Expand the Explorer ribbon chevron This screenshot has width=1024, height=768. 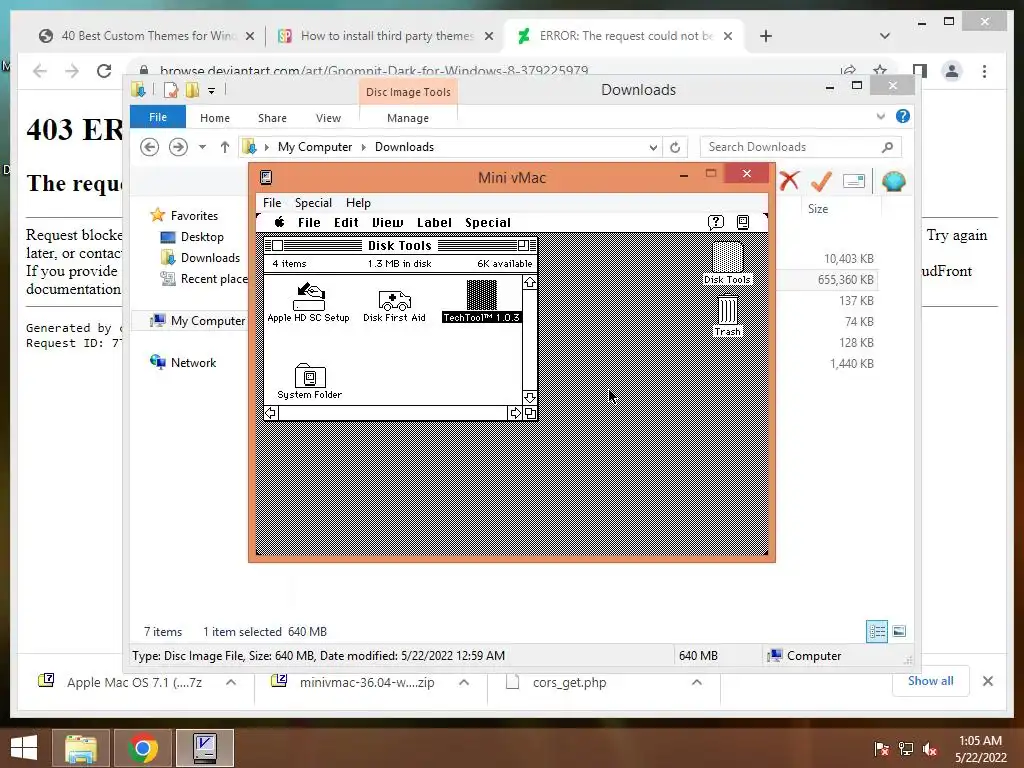pyautogui.click(x=880, y=116)
